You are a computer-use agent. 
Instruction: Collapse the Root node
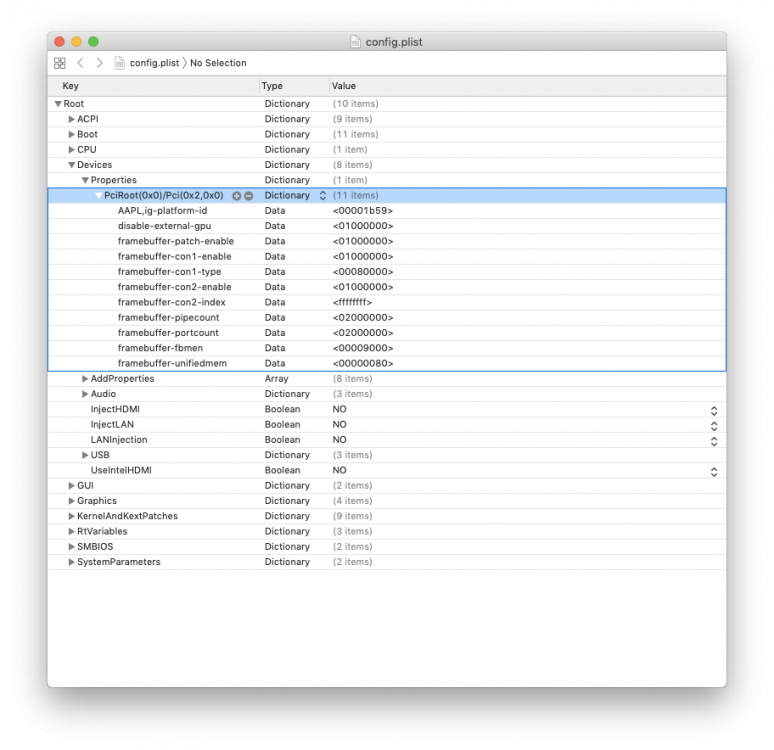tap(58, 104)
